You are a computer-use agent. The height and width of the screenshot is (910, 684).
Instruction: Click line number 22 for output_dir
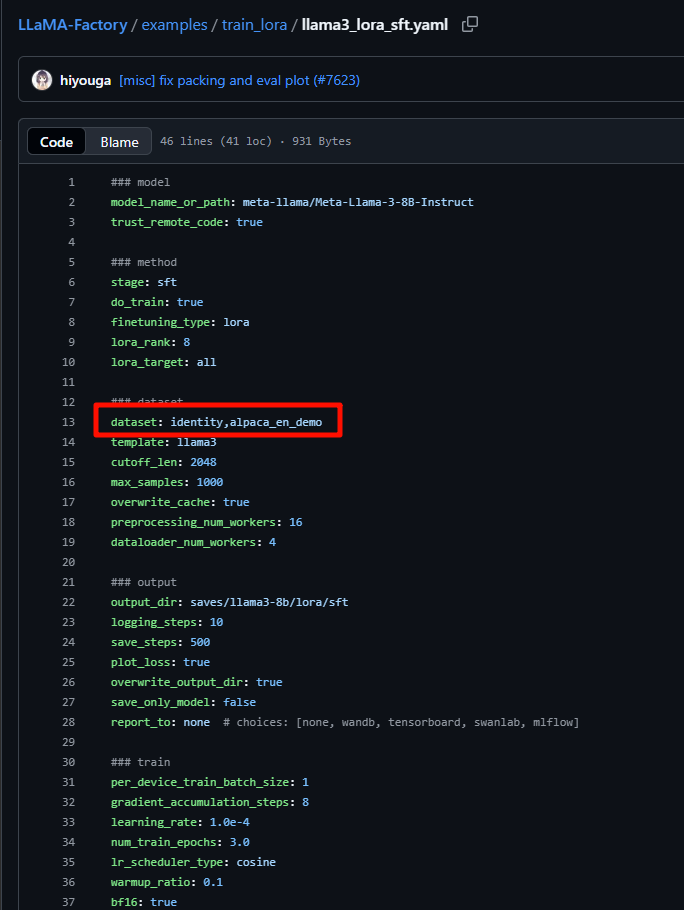68,602
